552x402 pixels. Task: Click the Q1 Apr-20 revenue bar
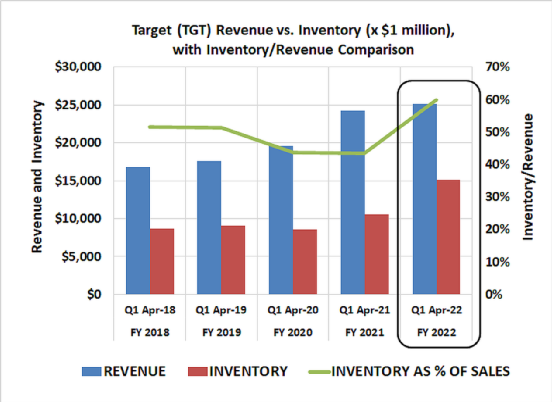coord(281,220)
